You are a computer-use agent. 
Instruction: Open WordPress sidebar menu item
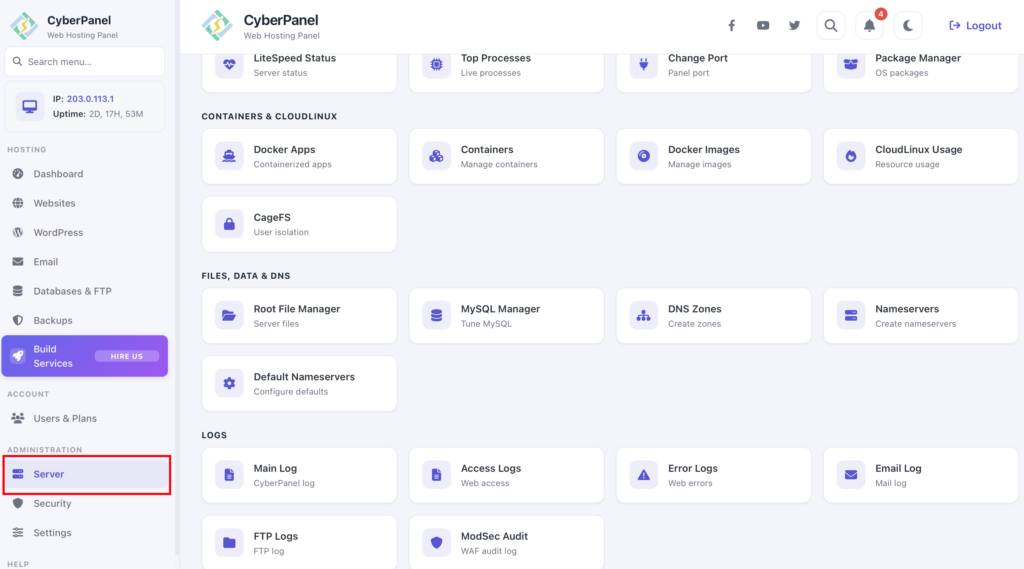click(85, 233)
